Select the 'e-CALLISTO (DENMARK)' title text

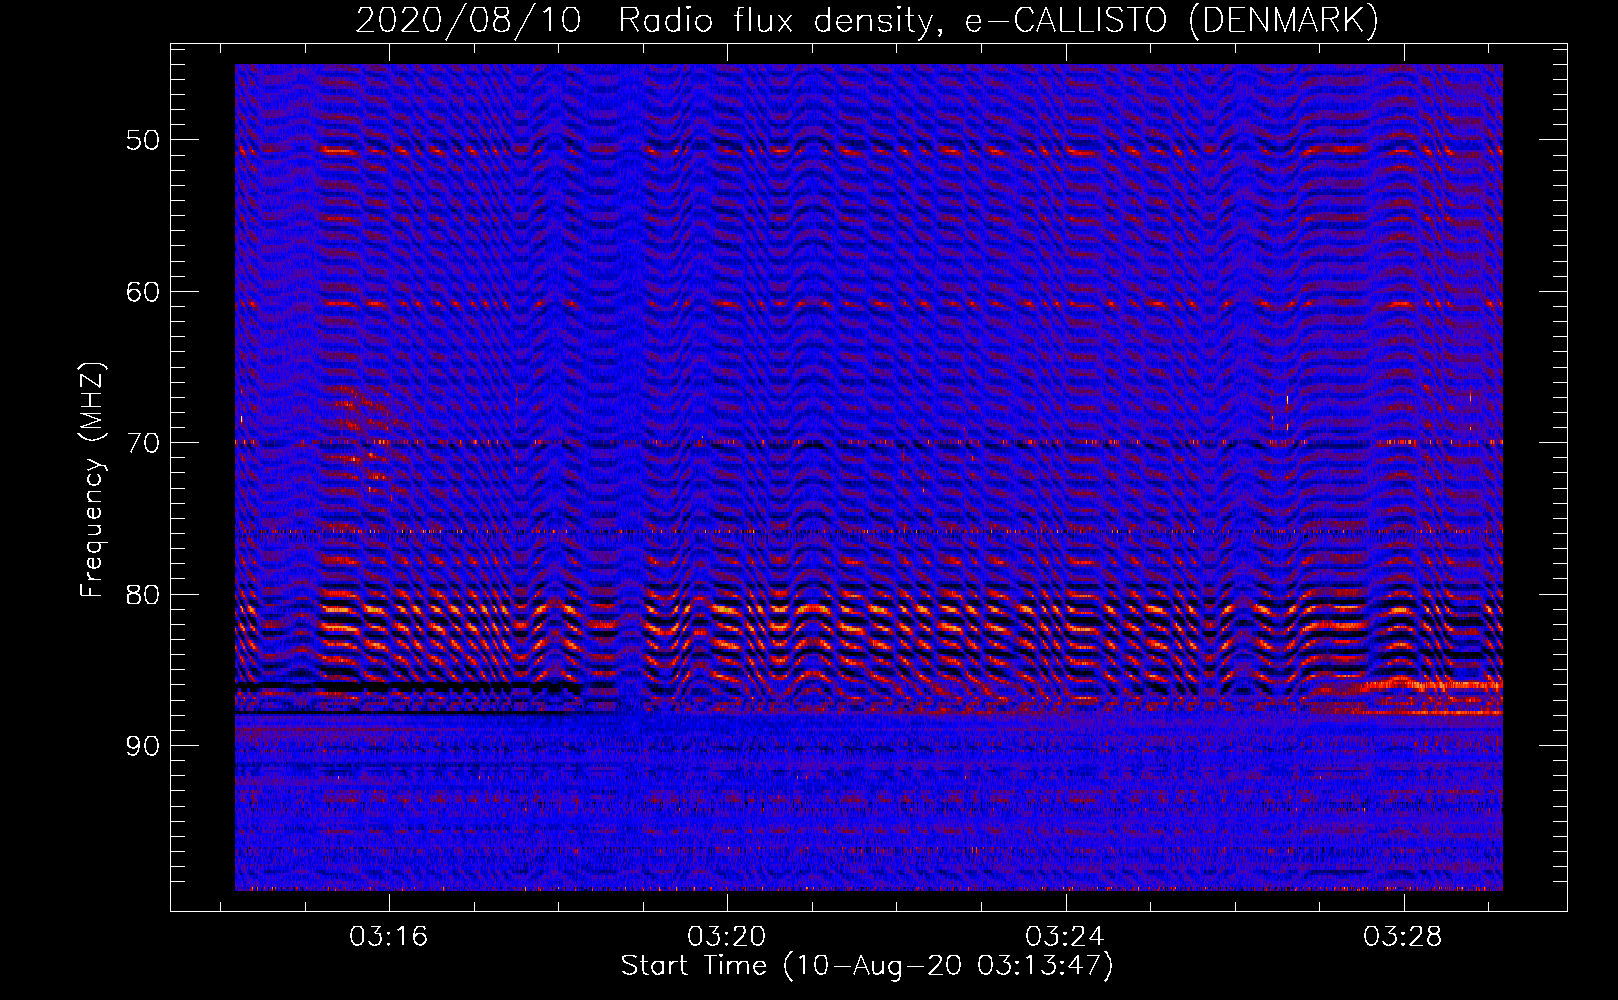[x=1172, y=21]
